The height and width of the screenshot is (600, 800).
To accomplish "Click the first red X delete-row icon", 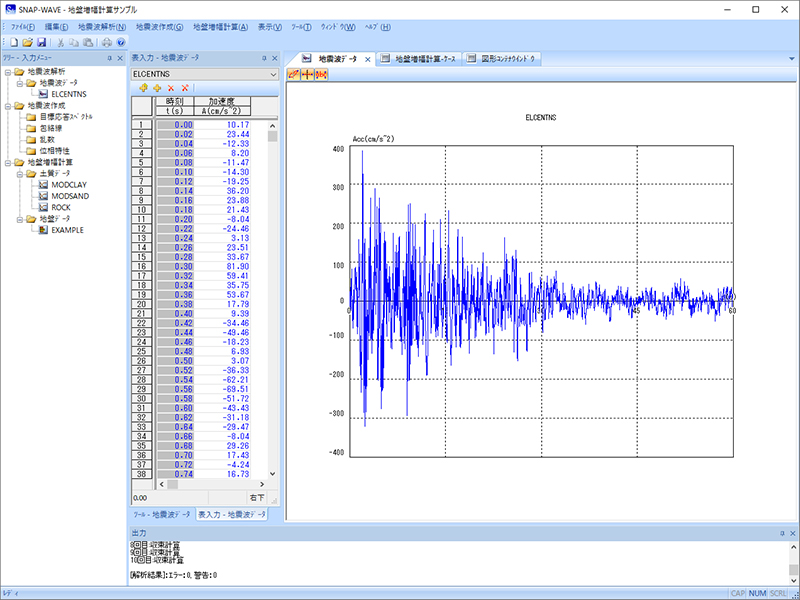I will [x=171, y=89].
